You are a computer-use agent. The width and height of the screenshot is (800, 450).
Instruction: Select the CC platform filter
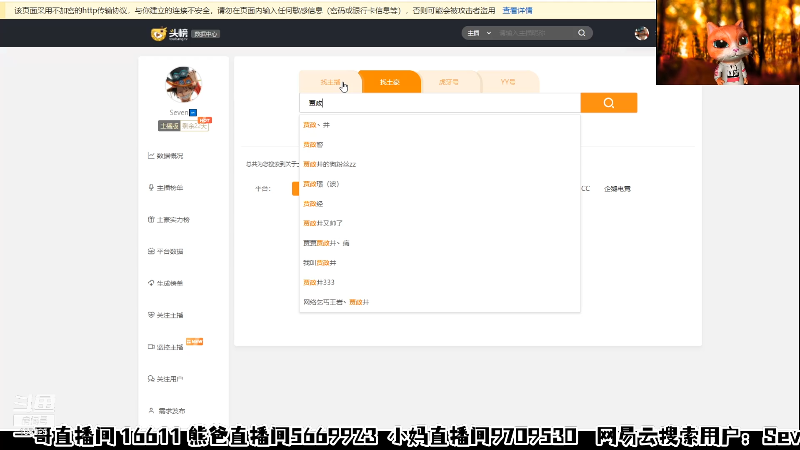585,189
